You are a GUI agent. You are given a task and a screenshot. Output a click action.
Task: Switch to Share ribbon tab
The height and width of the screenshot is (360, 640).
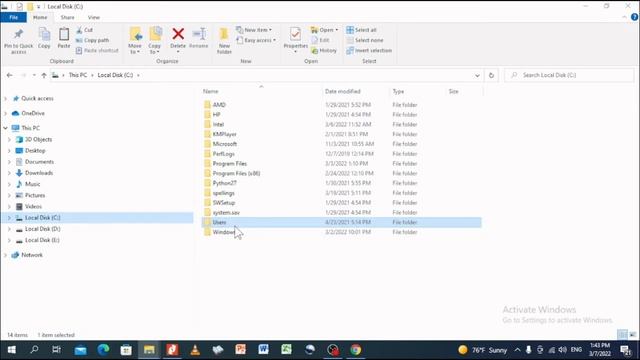[x=67, y=17]
